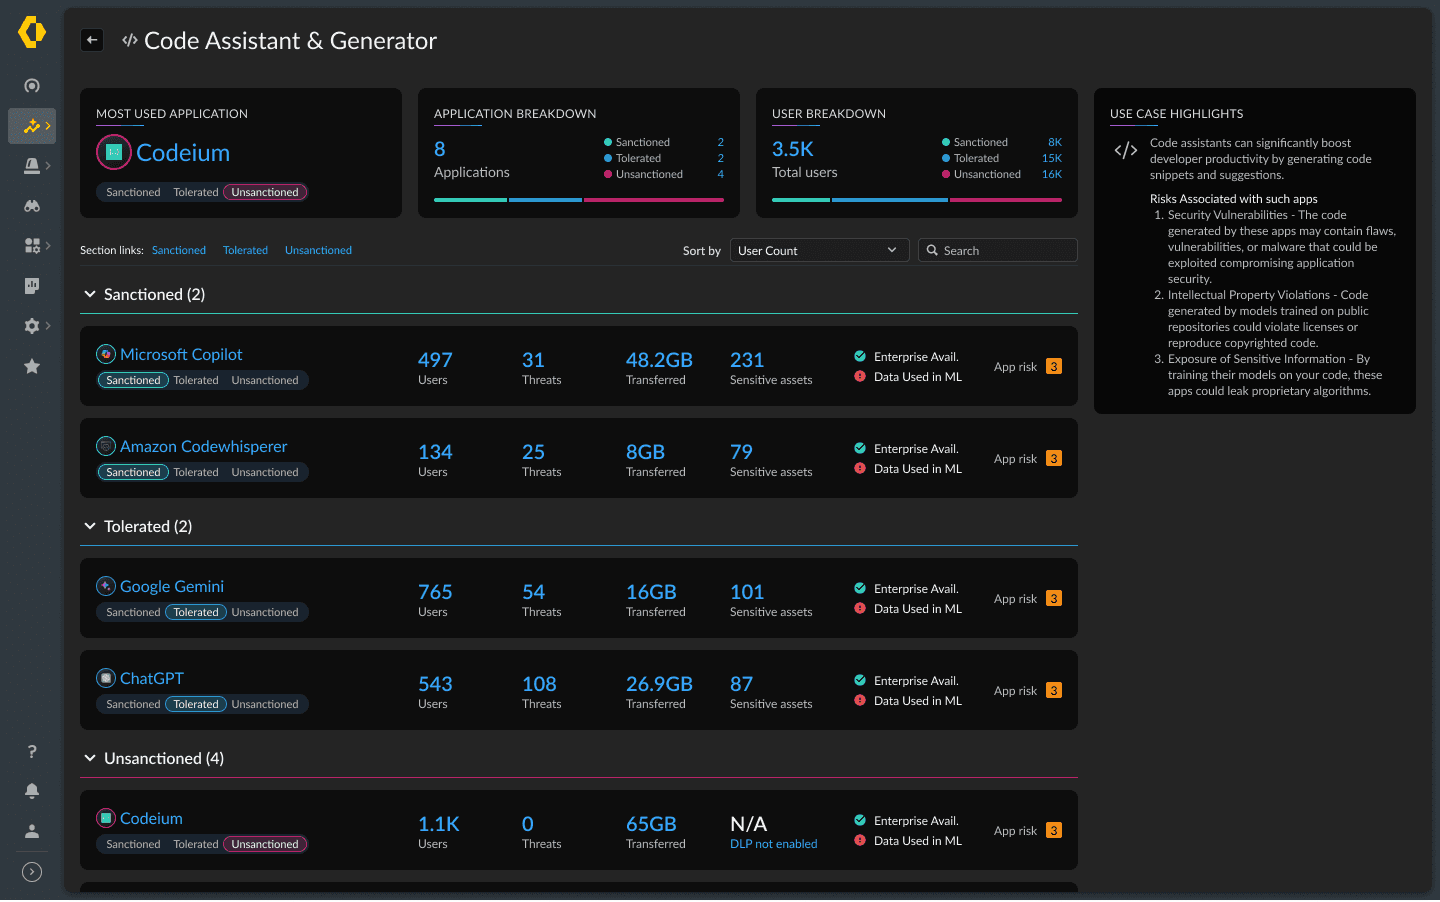Jump to Tolerated section link
The width and height of the screenshot is (1440, 902).
pyautogui.click(x=245, y=250)
